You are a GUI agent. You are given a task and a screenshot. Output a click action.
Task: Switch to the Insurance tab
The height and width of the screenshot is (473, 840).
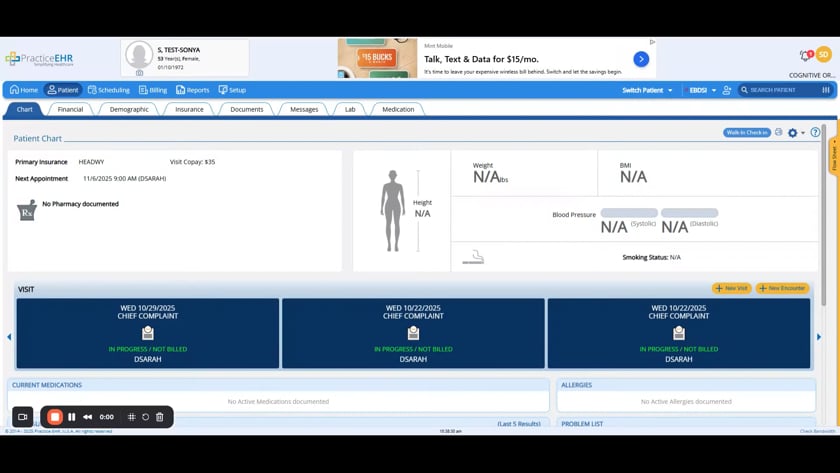pos(189,109)
